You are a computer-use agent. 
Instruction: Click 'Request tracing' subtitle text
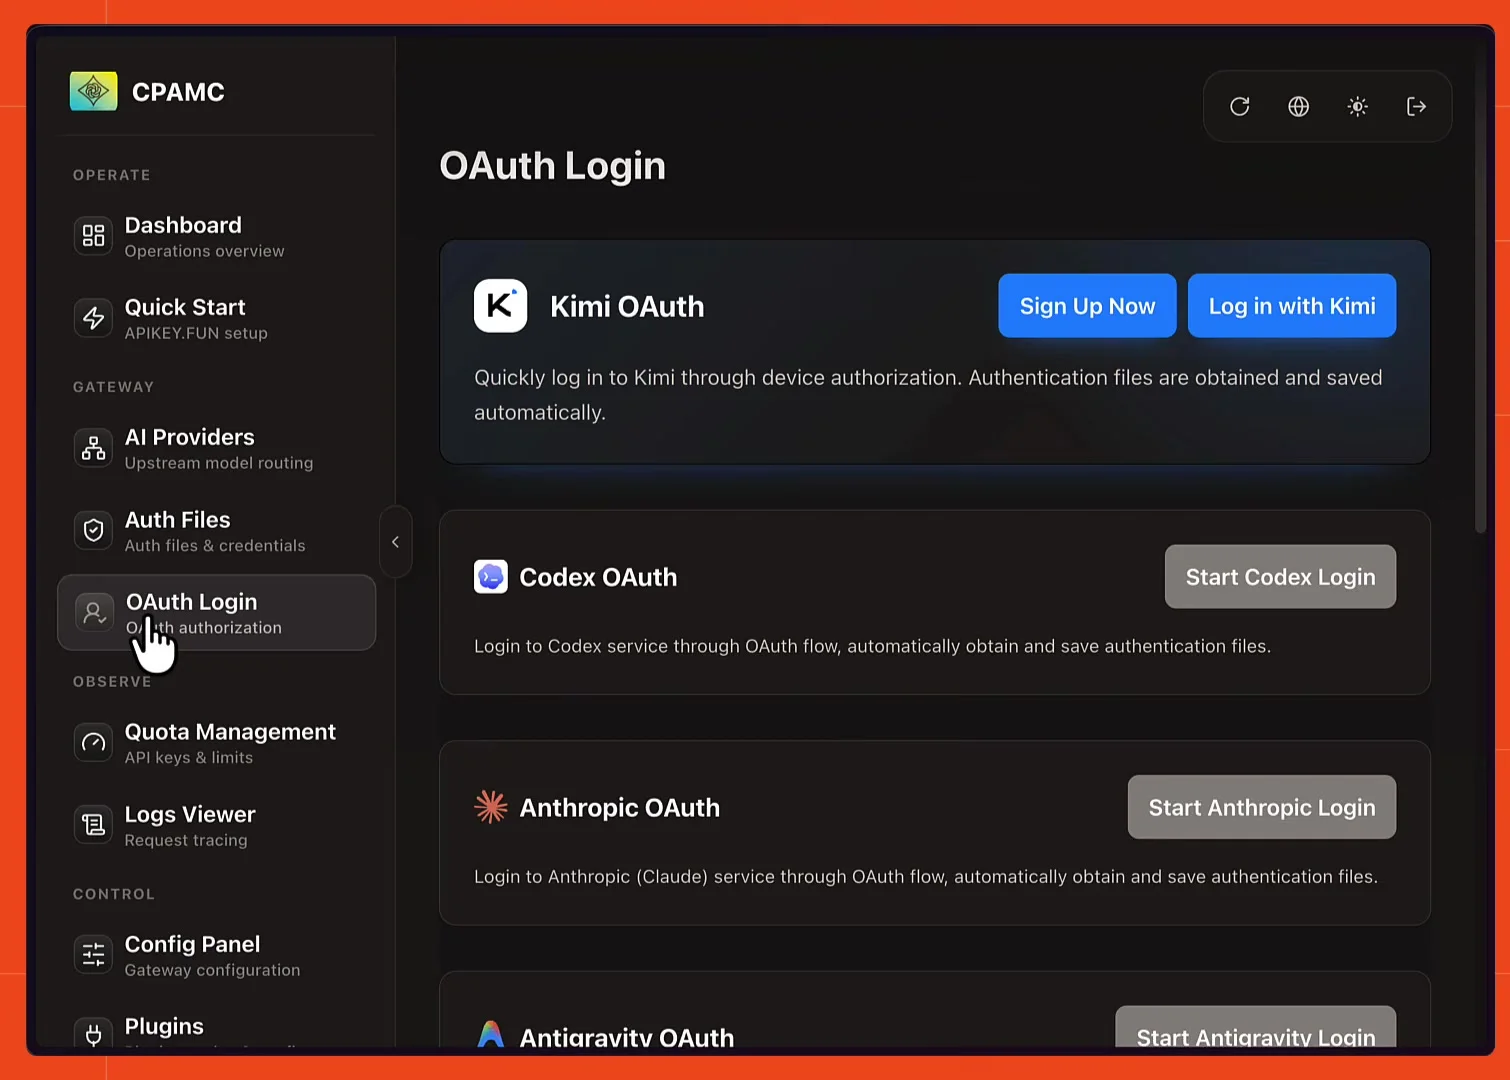186,840
